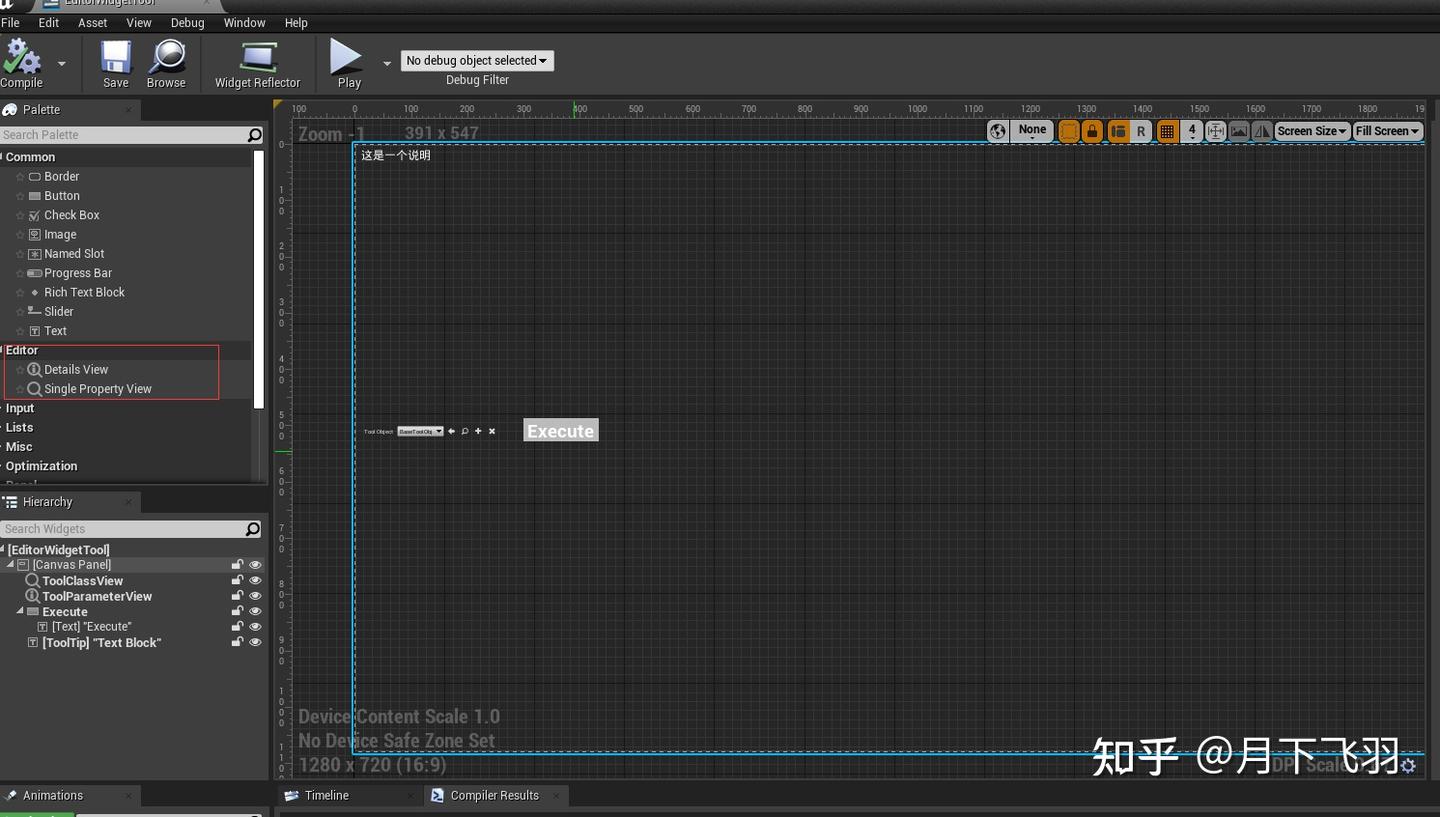The width and height of the screenshot is (1440, 817).
Task: Click the localization preview globe icon
Action: (x=997, y=131)
